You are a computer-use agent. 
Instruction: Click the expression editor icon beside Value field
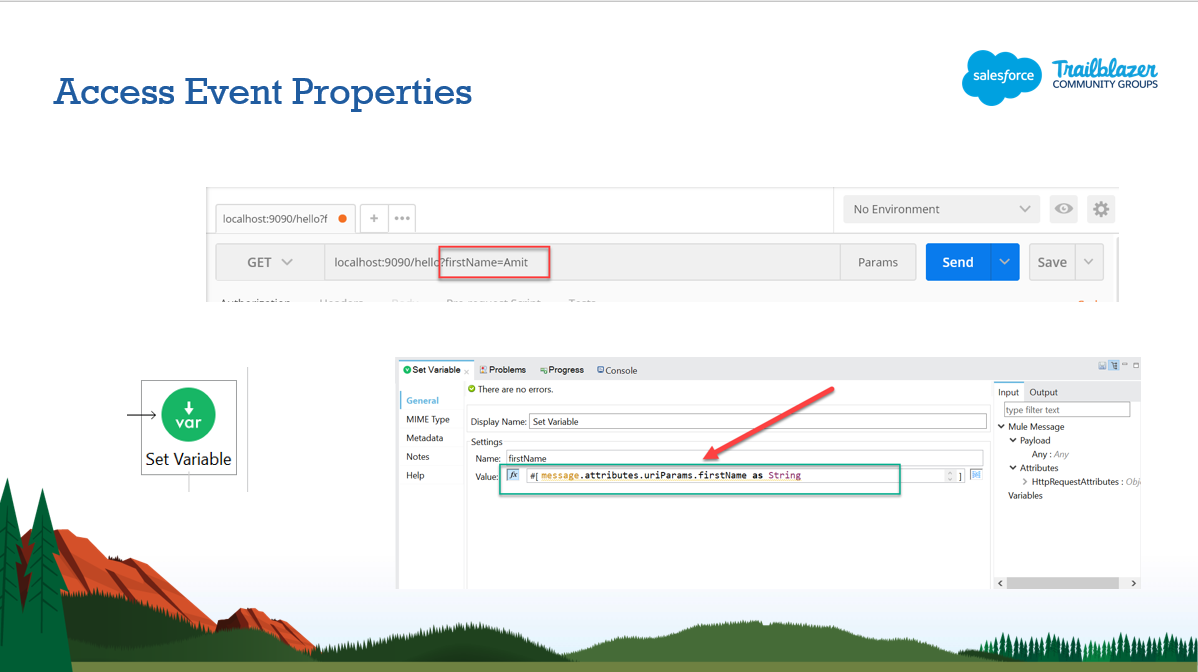[976, 475]
